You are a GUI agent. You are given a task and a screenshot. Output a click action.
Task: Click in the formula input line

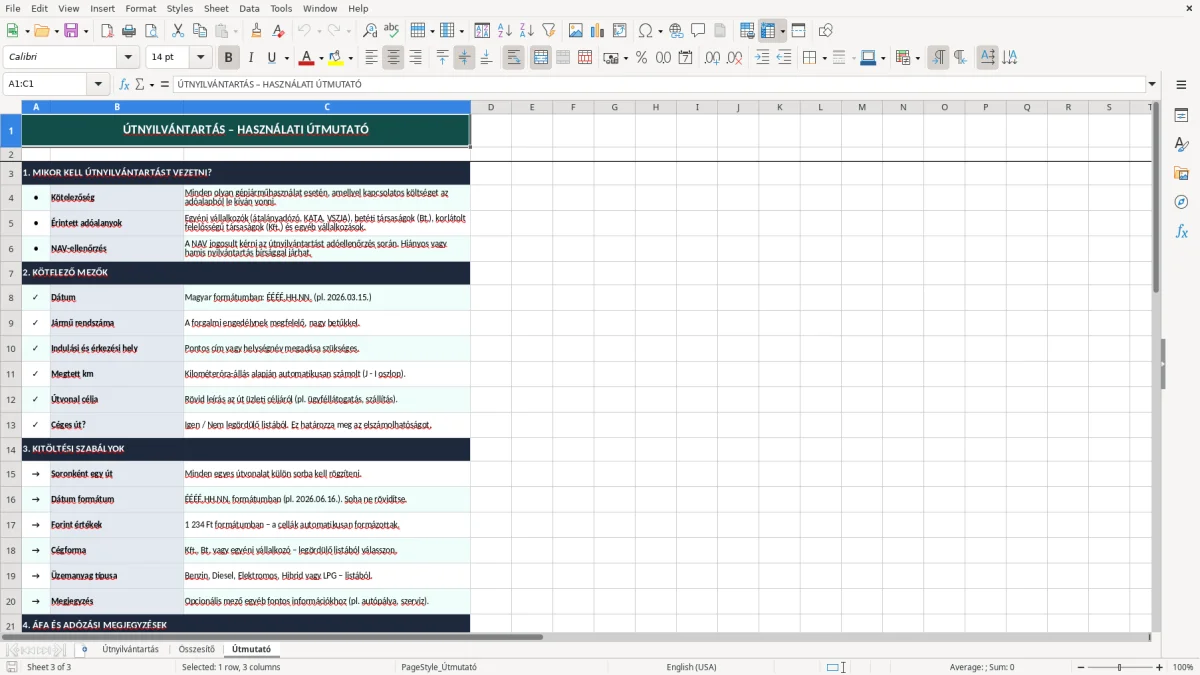tap(659, 84)
